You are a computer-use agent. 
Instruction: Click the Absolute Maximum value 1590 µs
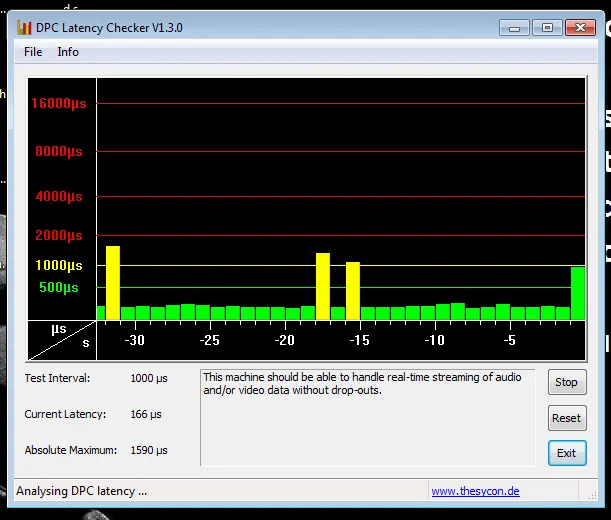click(149, 451)
